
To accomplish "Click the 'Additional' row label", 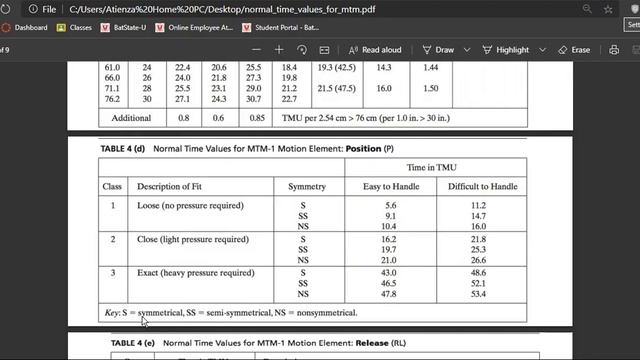I will (x=131, y=118).
